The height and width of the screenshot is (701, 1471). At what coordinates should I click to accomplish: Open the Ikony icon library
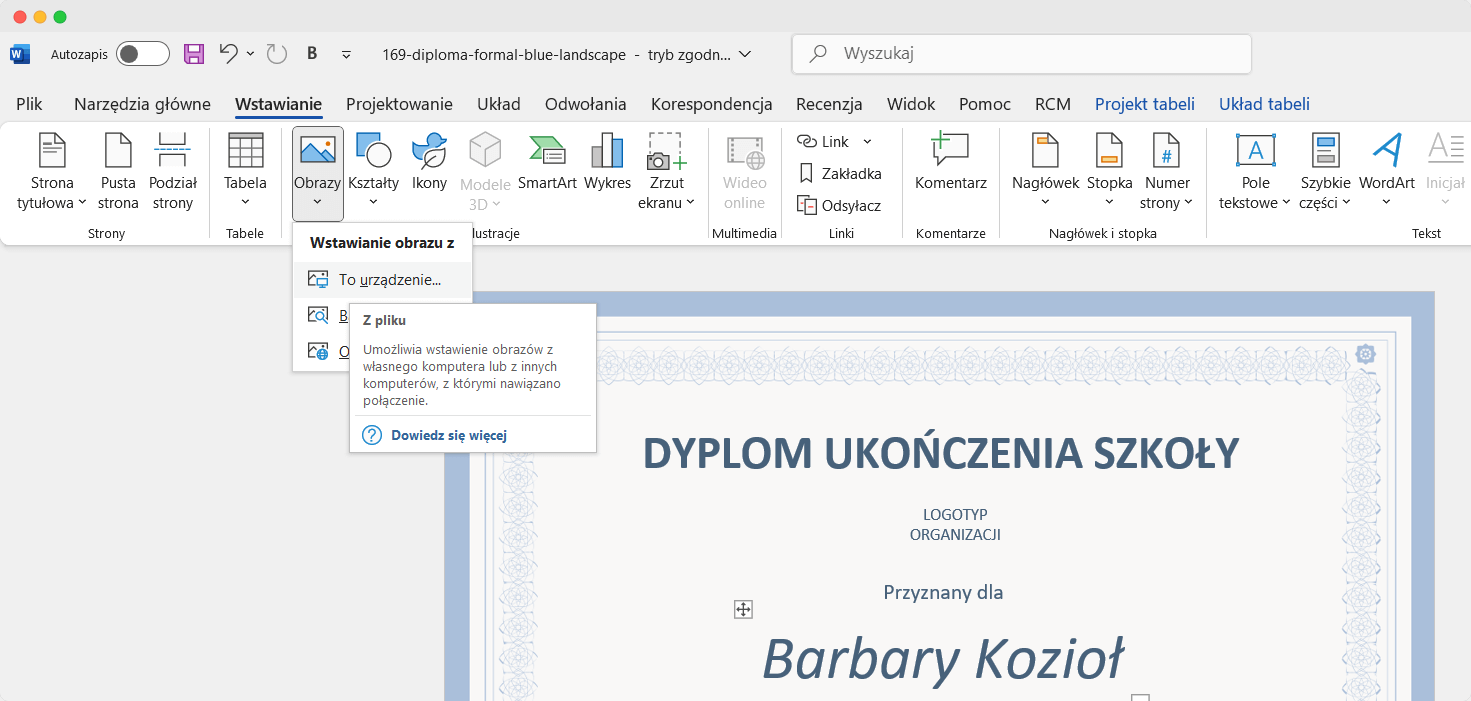pos(429,162)
